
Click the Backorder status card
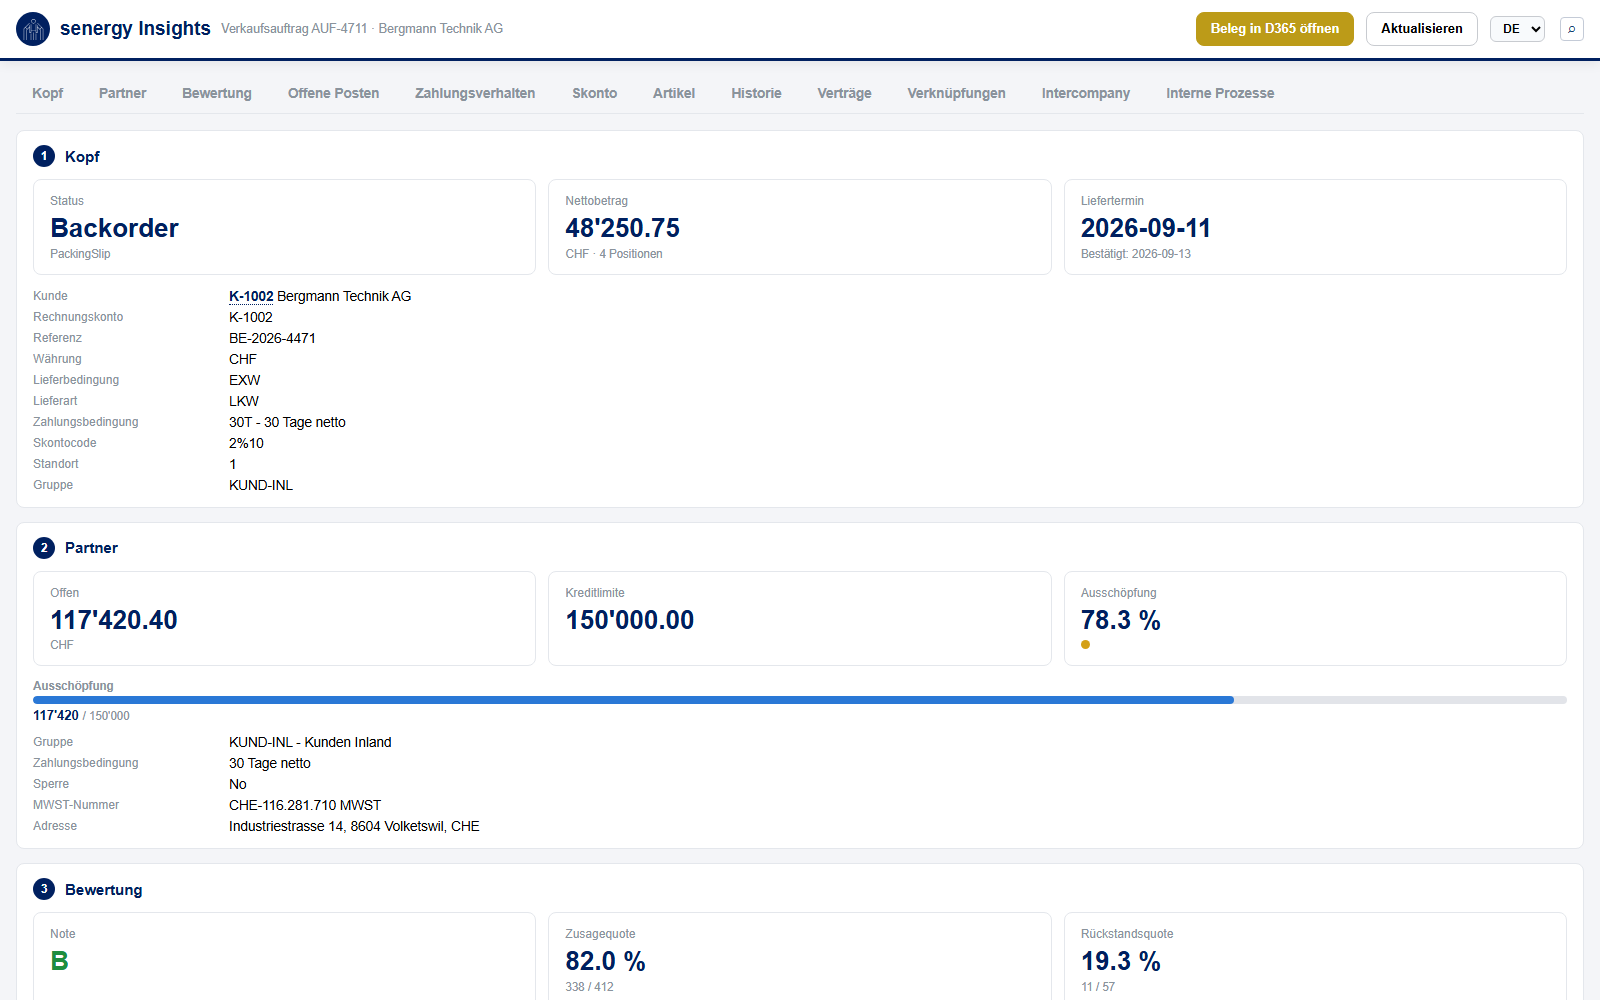point(285,227)
